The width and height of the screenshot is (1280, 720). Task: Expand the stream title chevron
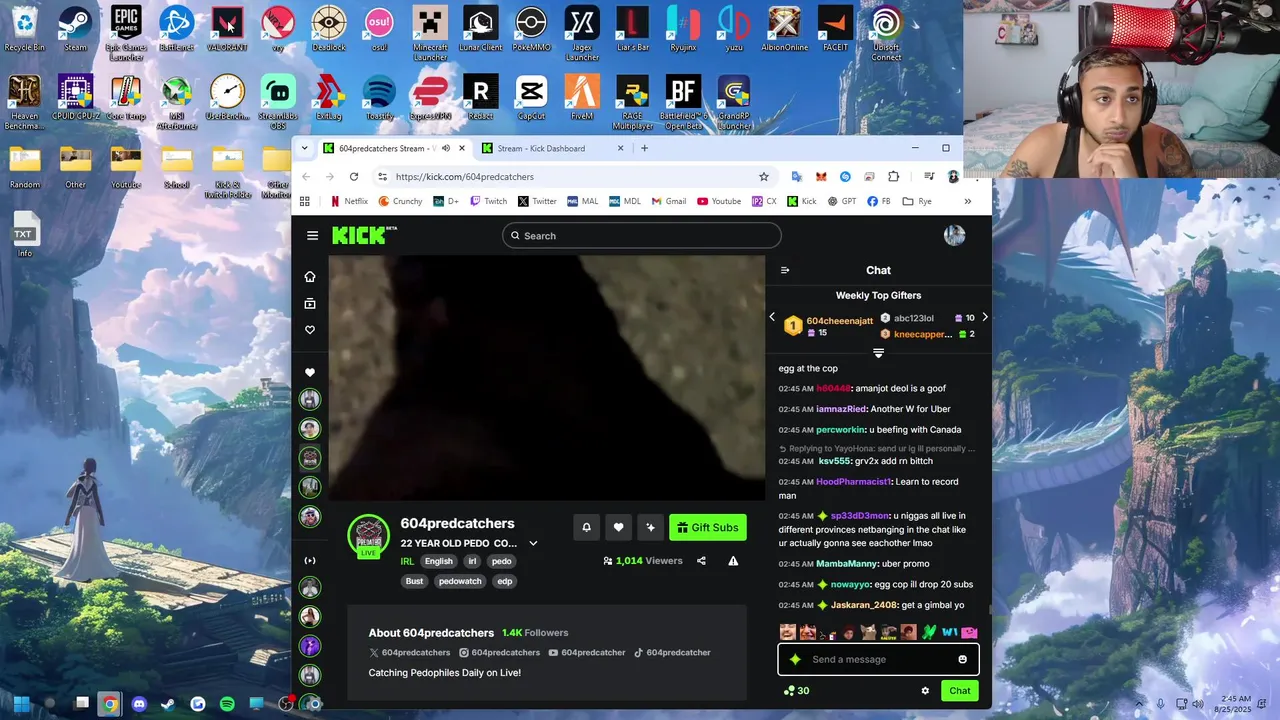533,543
